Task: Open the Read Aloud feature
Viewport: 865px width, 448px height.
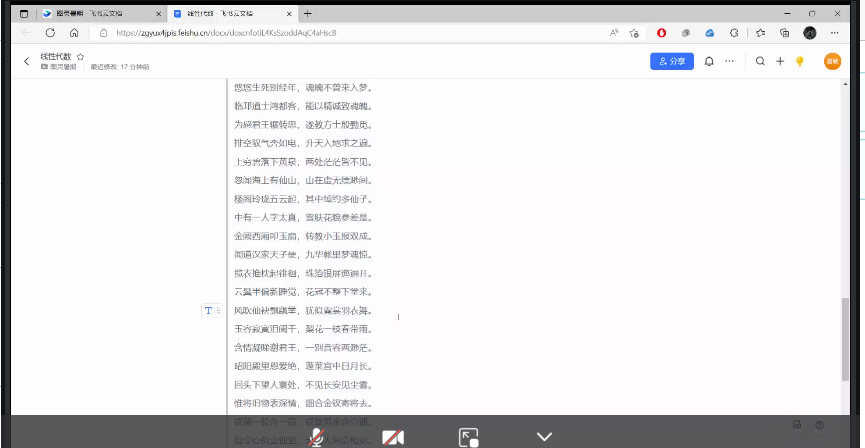Action: [x=614, y=33]
